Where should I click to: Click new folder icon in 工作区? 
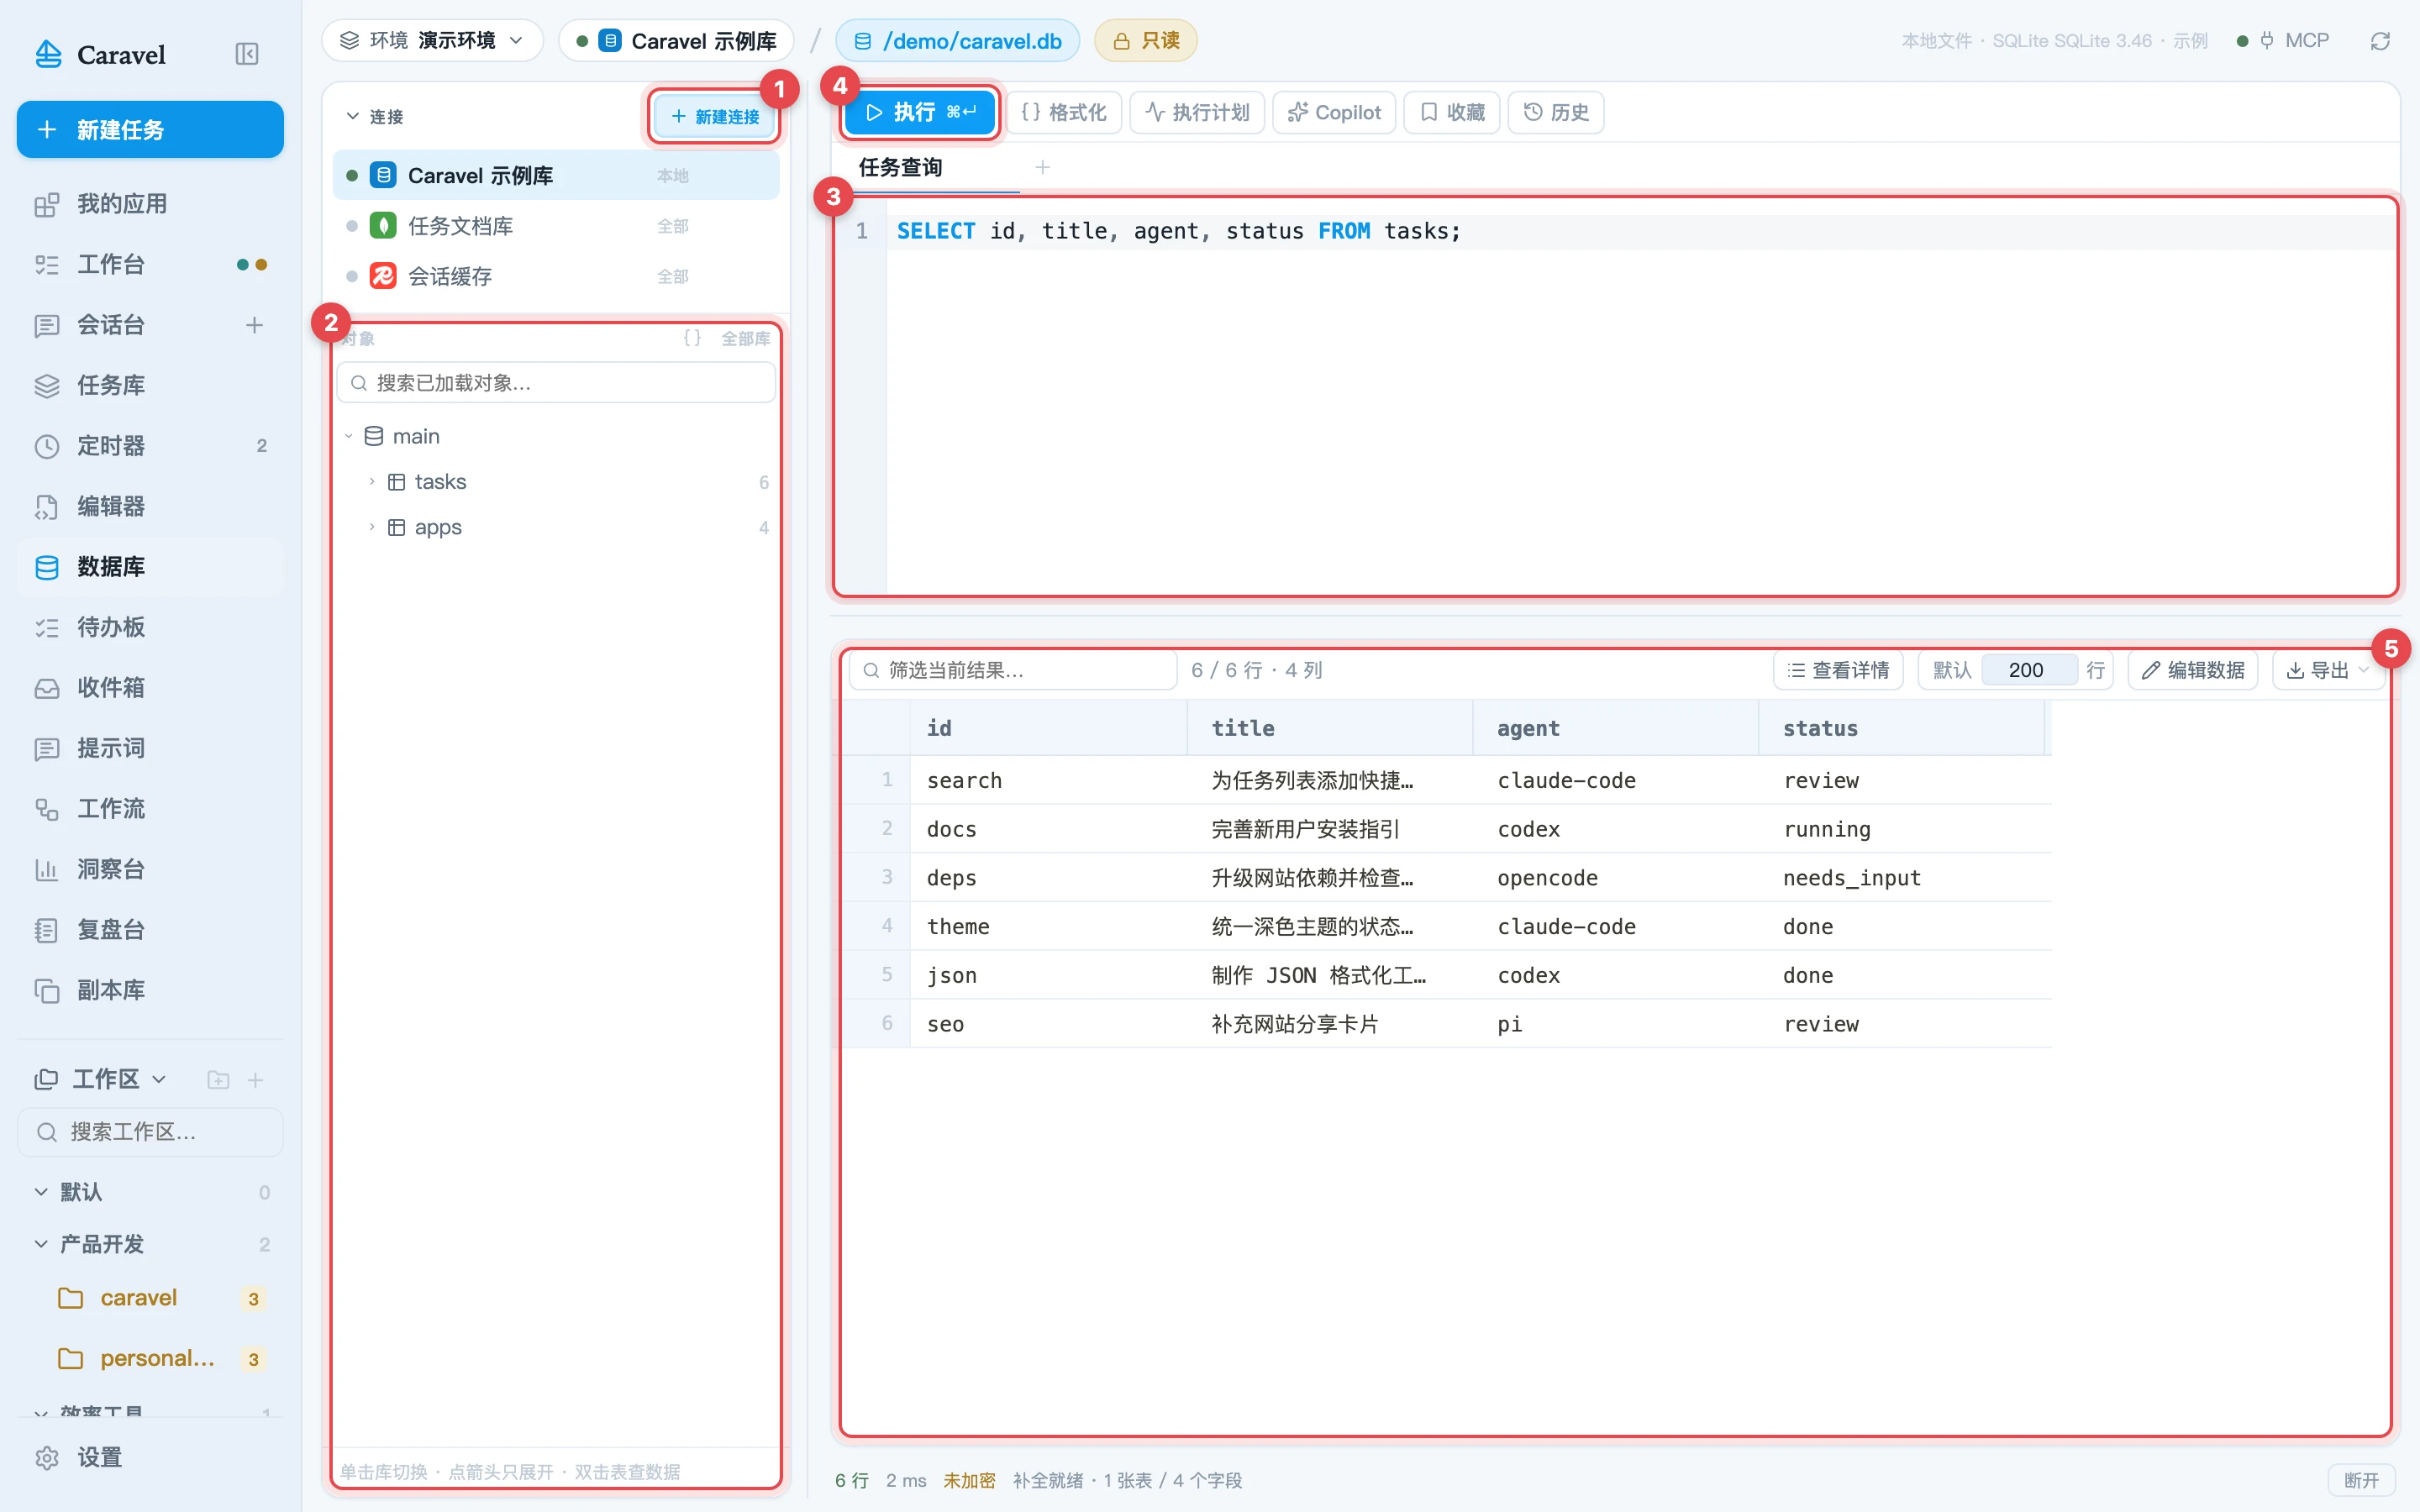(218, 1080)
